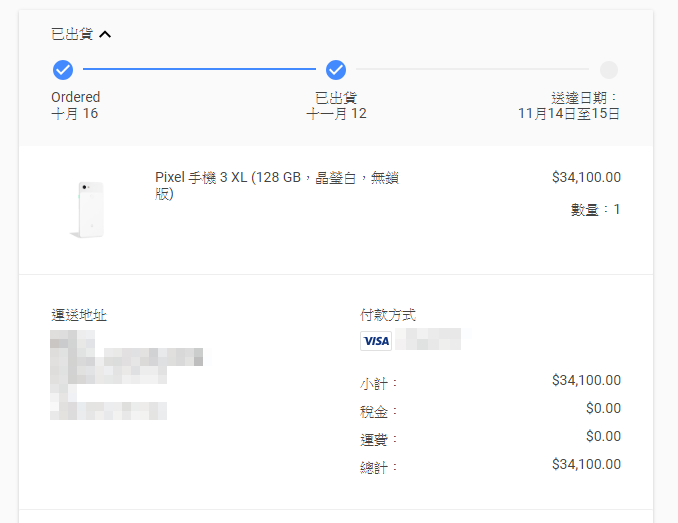Screen dimensions: 678x523
Task: Click the 付款方式 heading
Action: 388,315
